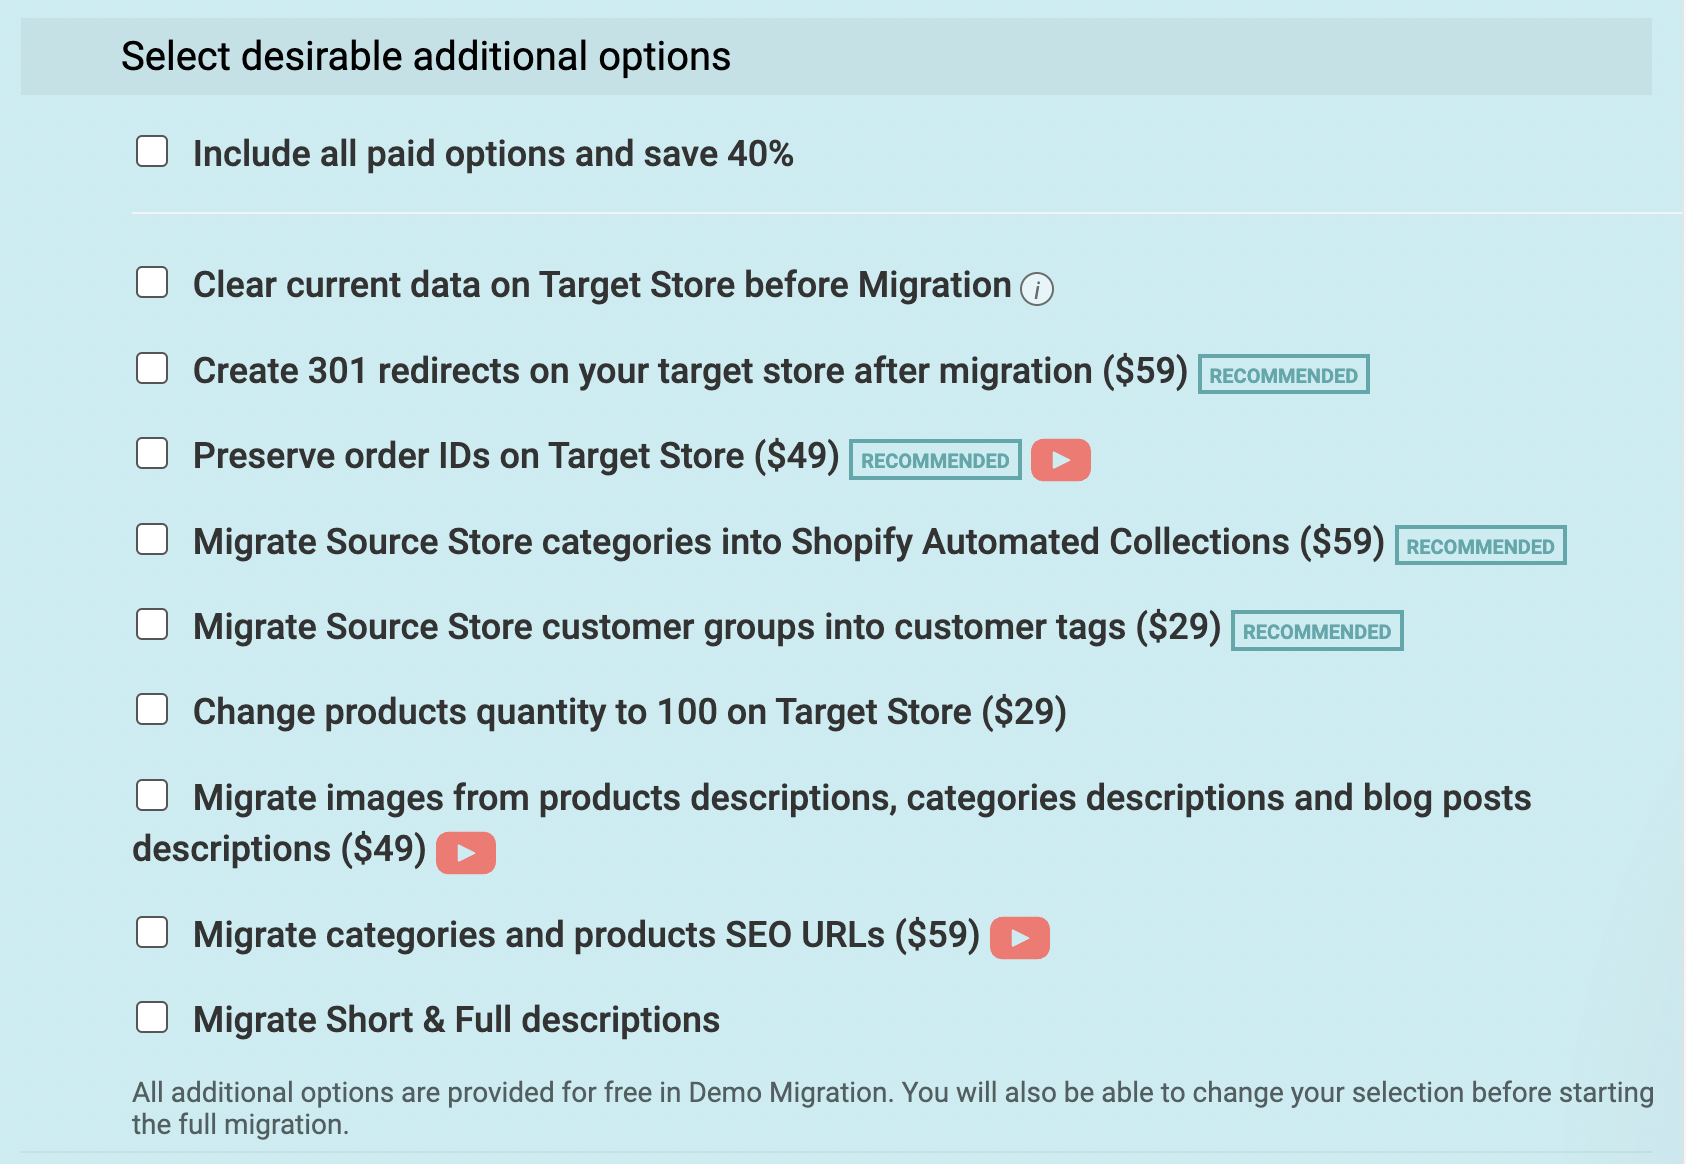Click RECOMMENDED badge for Automated Collections option
The height and width of the screenshot is (1164, 1686).
click(x=1480, y=546)
